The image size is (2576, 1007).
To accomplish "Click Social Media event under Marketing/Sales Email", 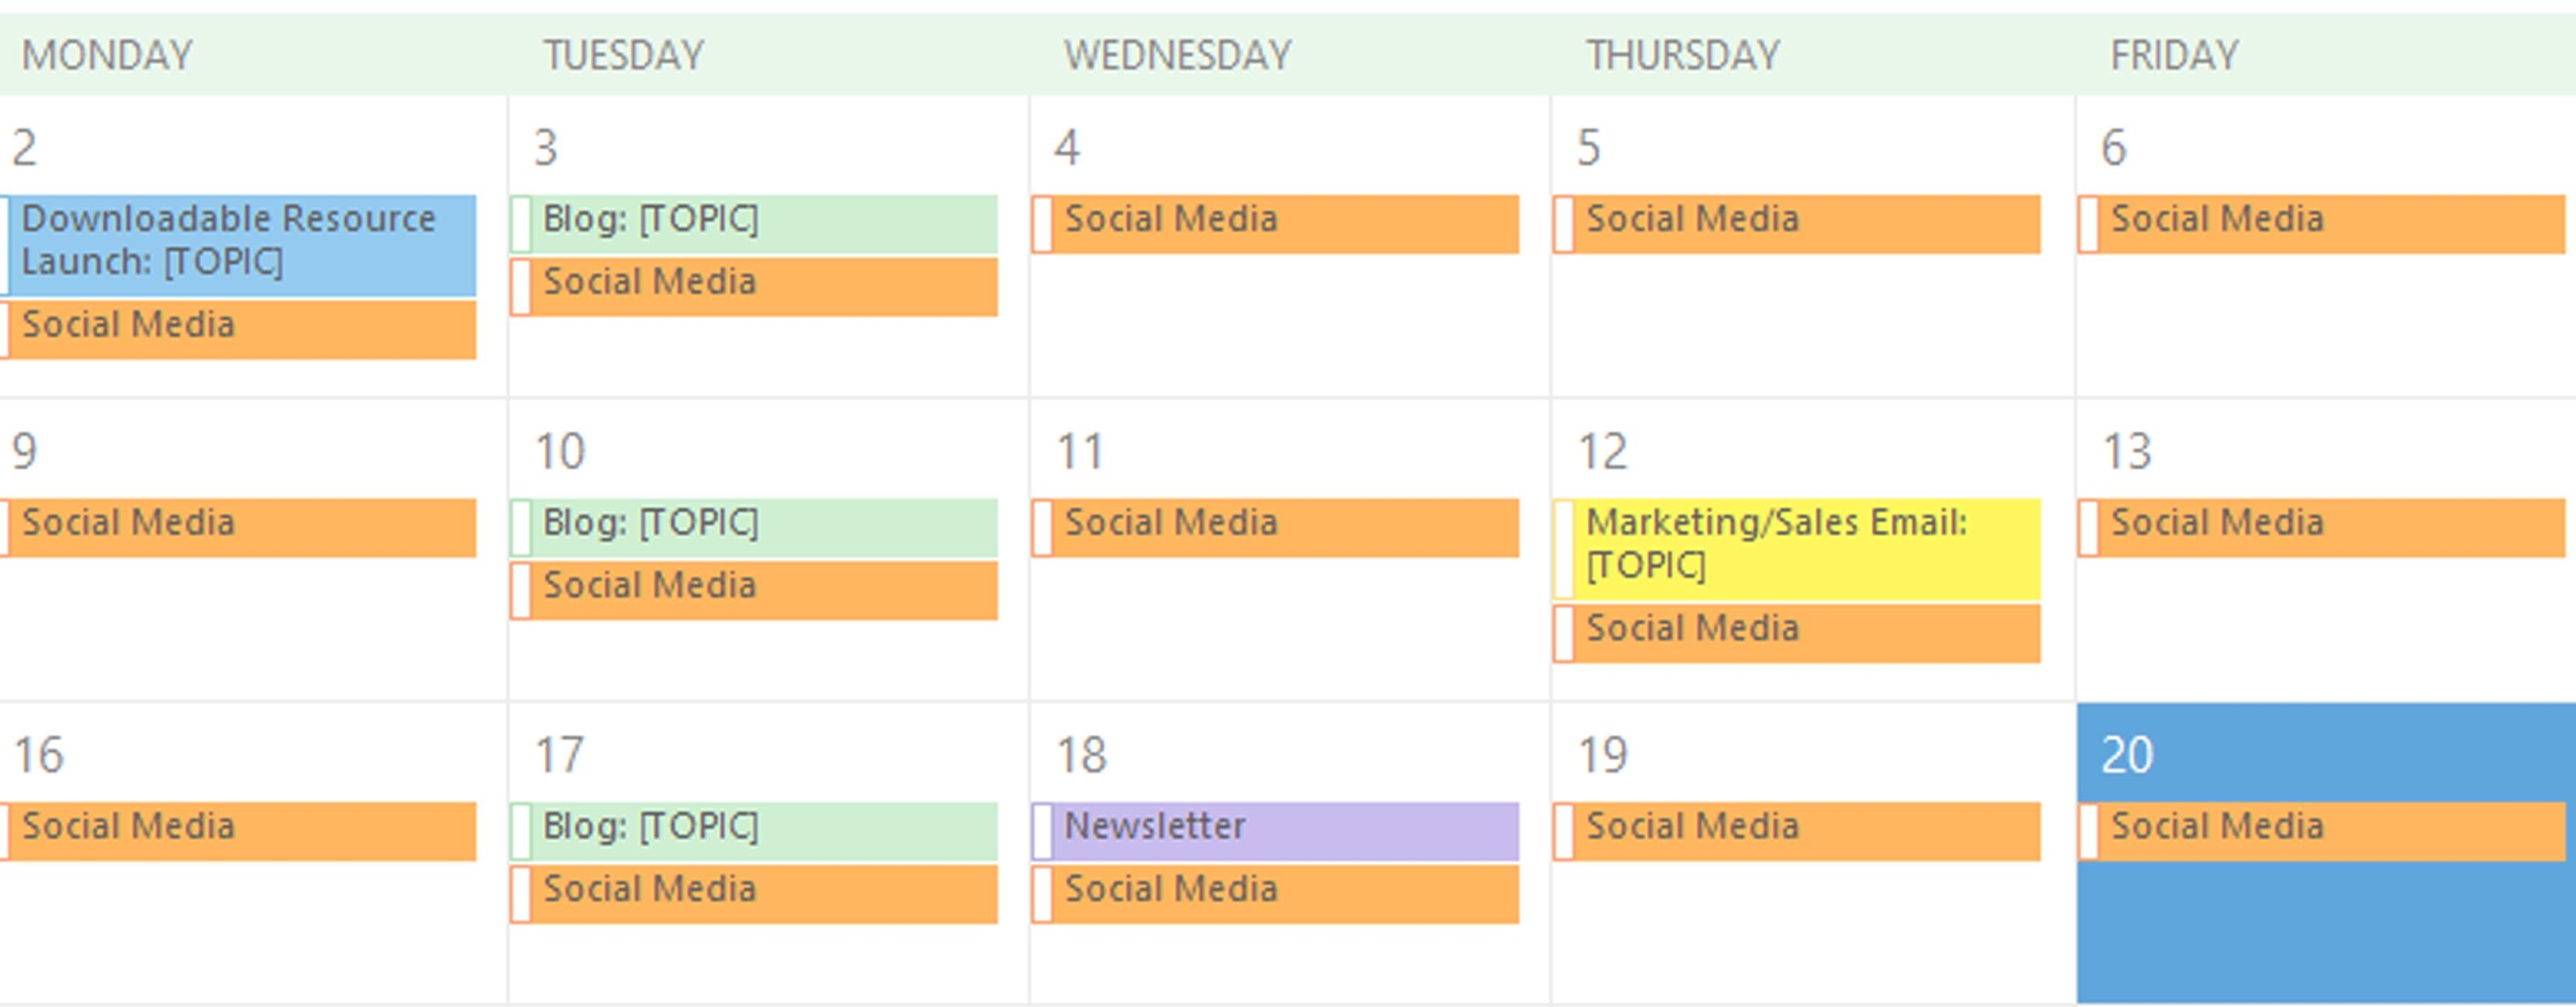I will click(x=1797, y=633).
